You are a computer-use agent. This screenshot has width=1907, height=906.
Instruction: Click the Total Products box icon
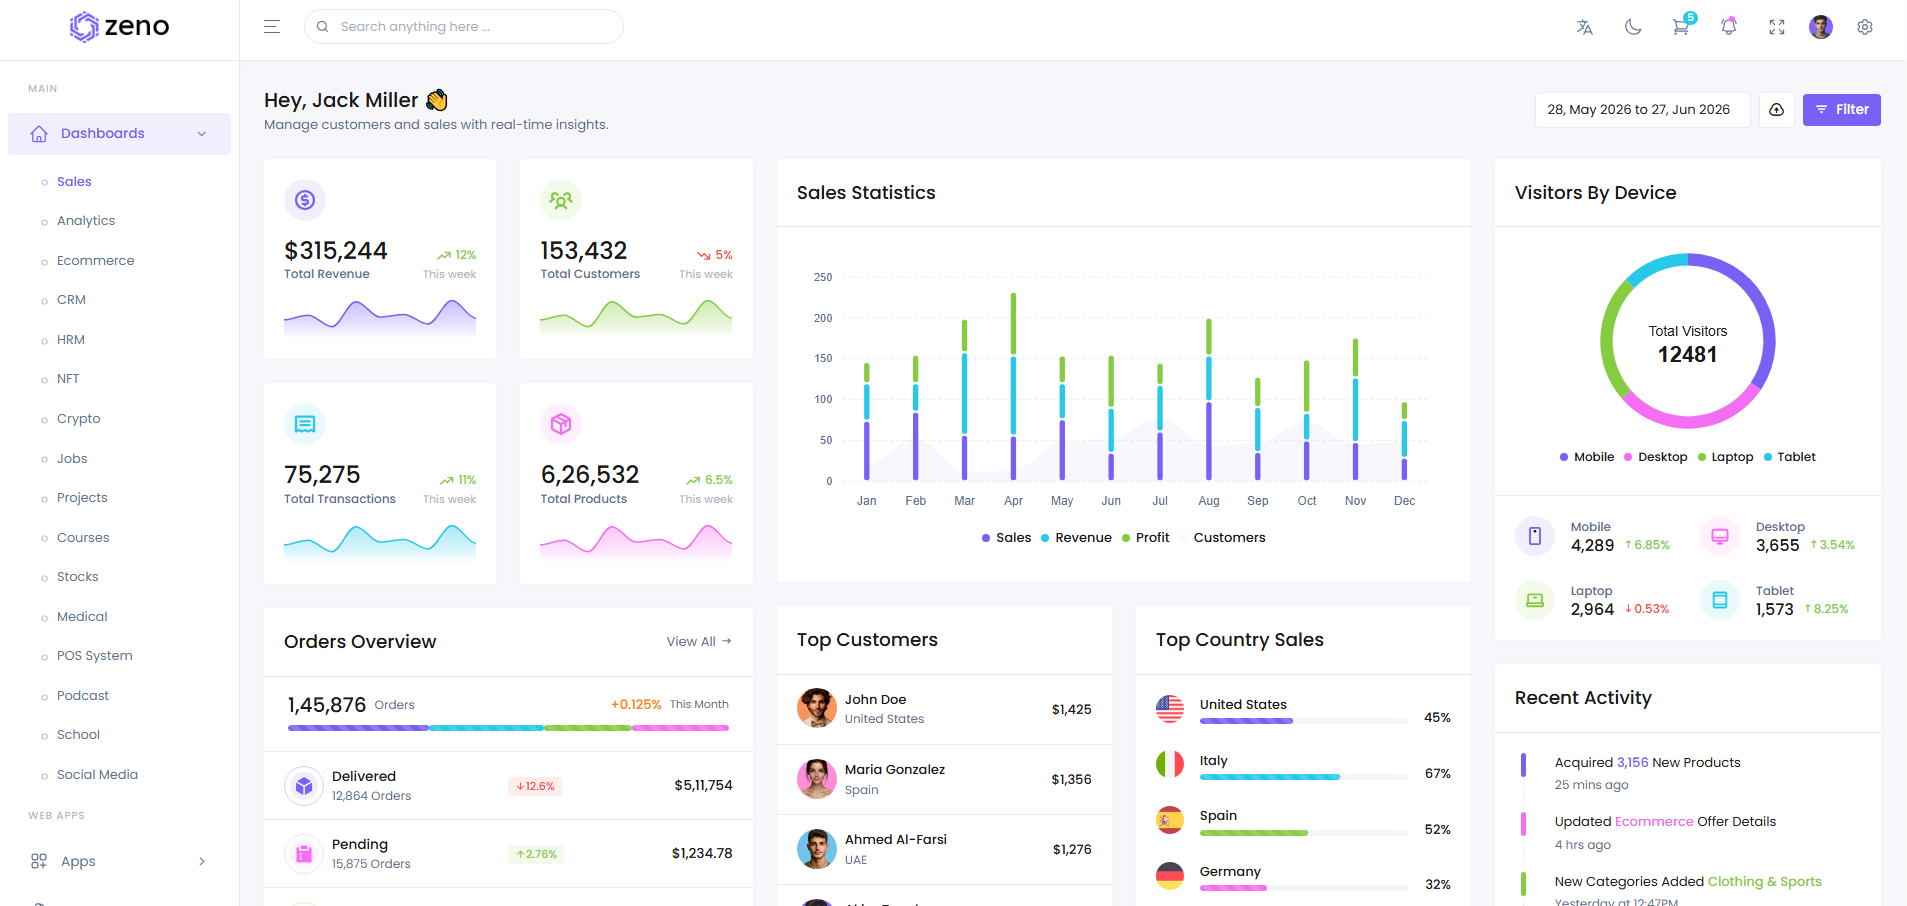[561, 424]
